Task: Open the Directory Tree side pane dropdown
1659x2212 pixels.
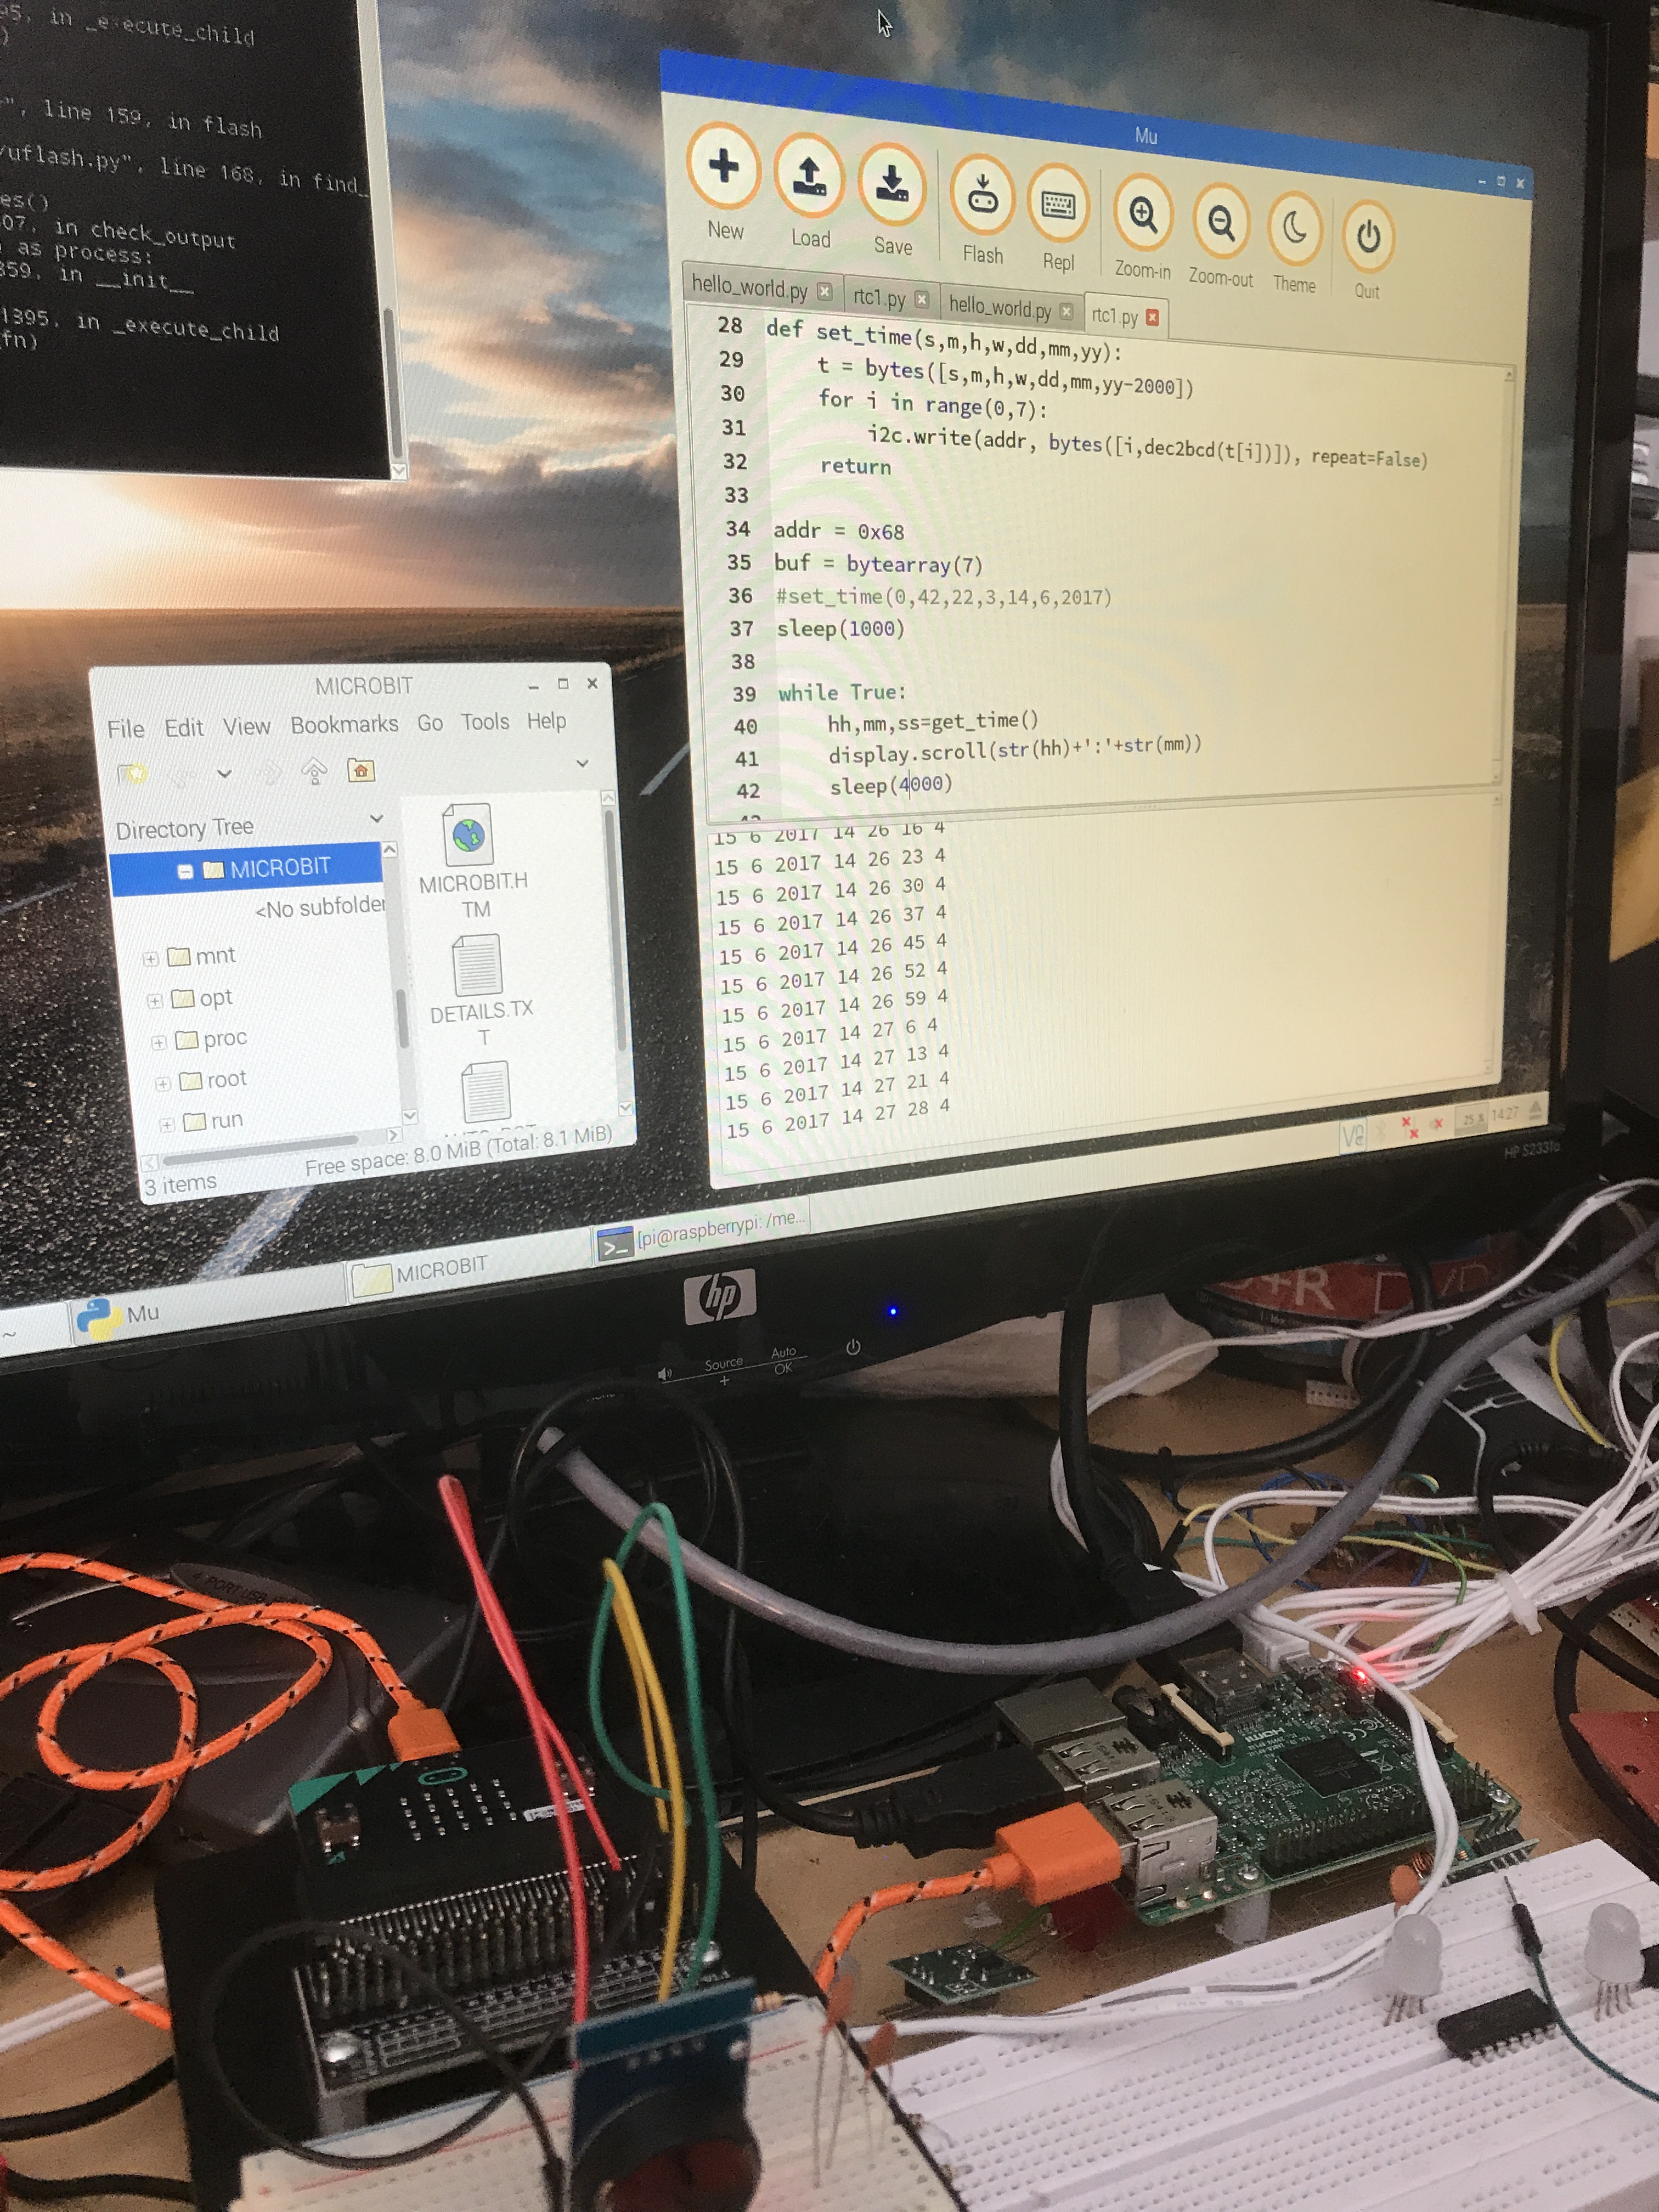Action: [377, 818]
